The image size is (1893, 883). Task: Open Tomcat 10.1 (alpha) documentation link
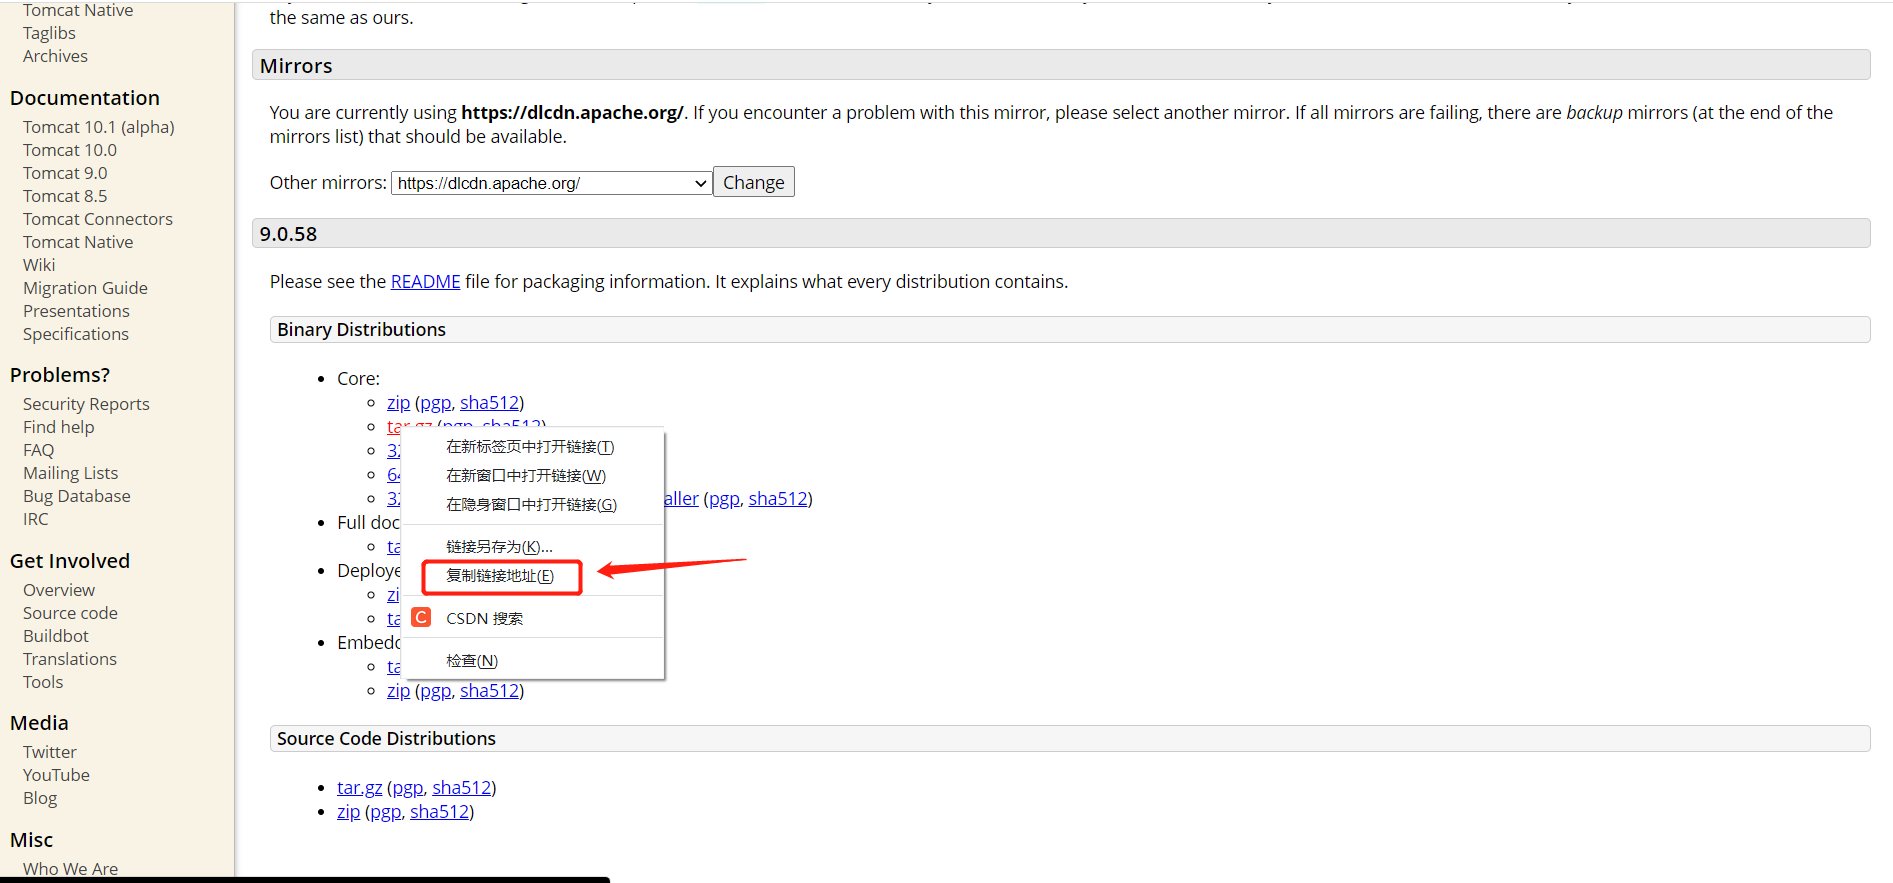click(99, 127)
